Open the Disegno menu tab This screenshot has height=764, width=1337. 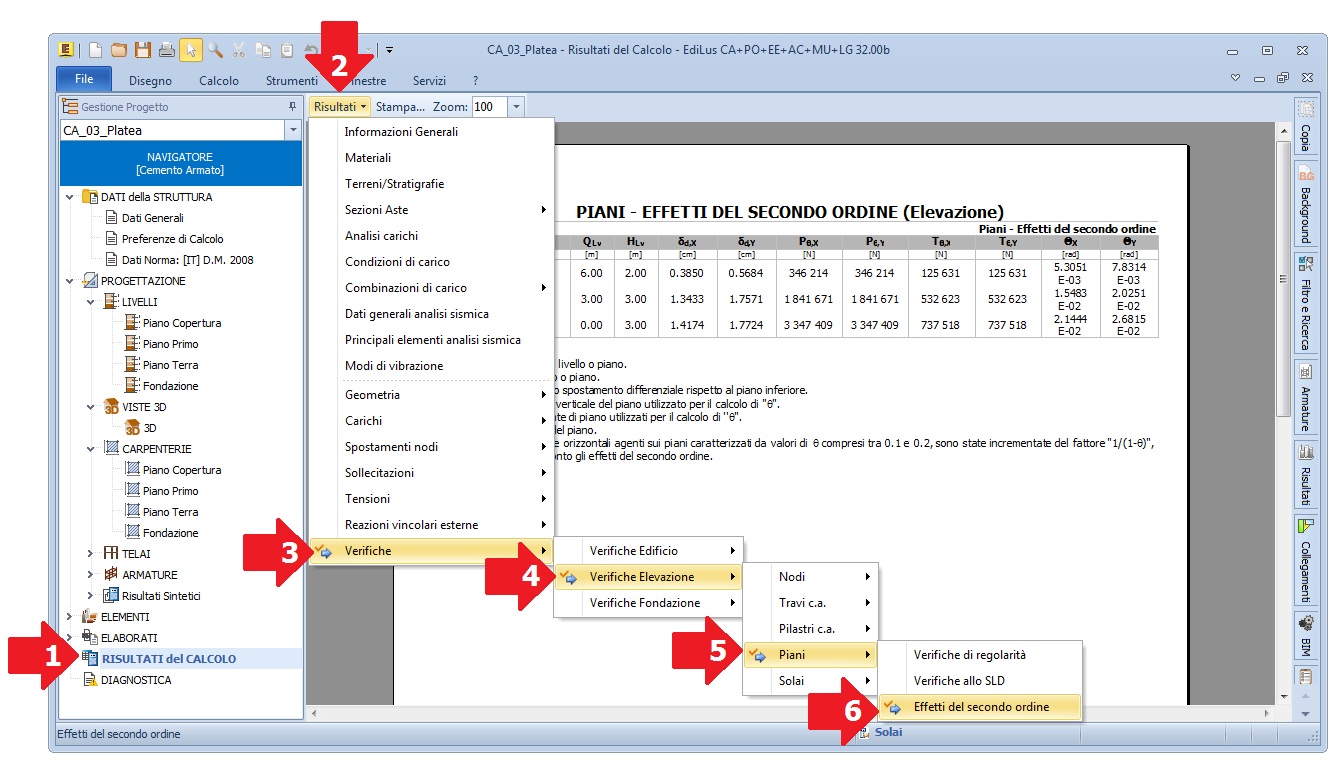pos(150,81)
